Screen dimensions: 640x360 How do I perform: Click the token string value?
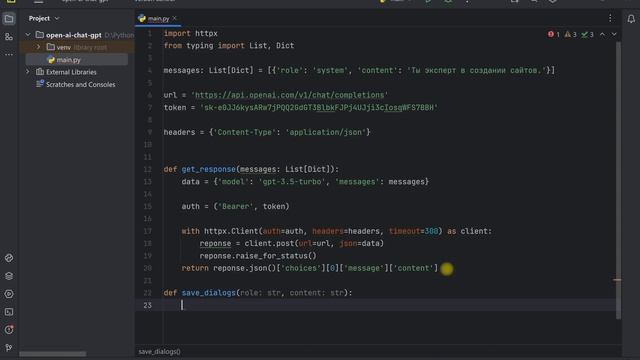[319, 108]
